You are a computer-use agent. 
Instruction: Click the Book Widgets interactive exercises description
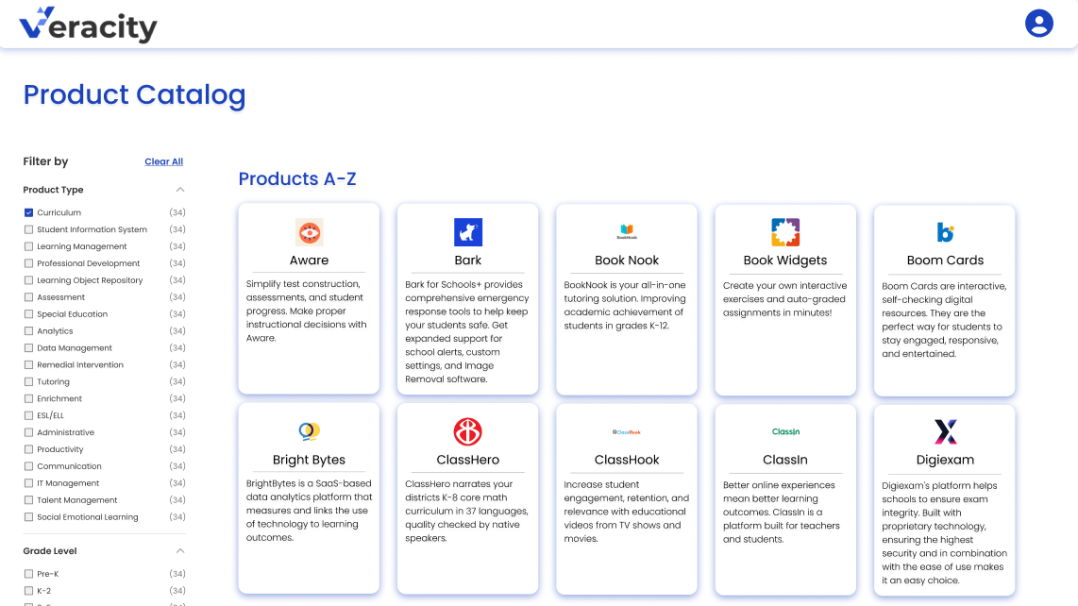(x=784, y=299)
